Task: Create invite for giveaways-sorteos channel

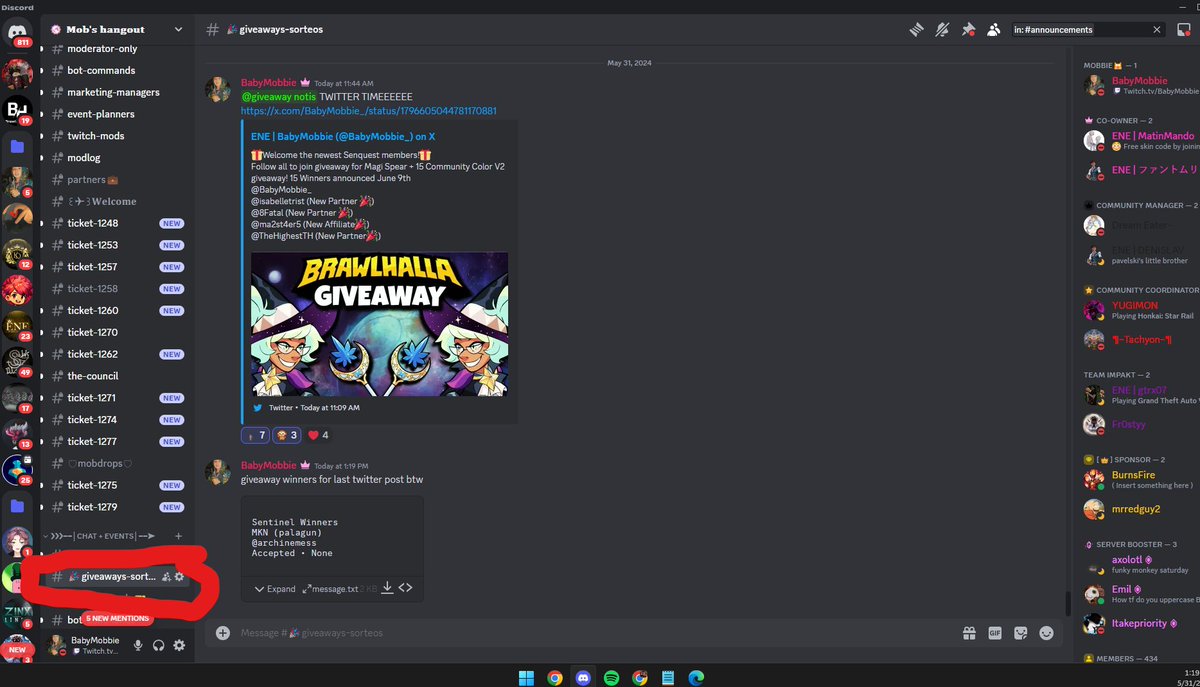Action: pos(166,577)
